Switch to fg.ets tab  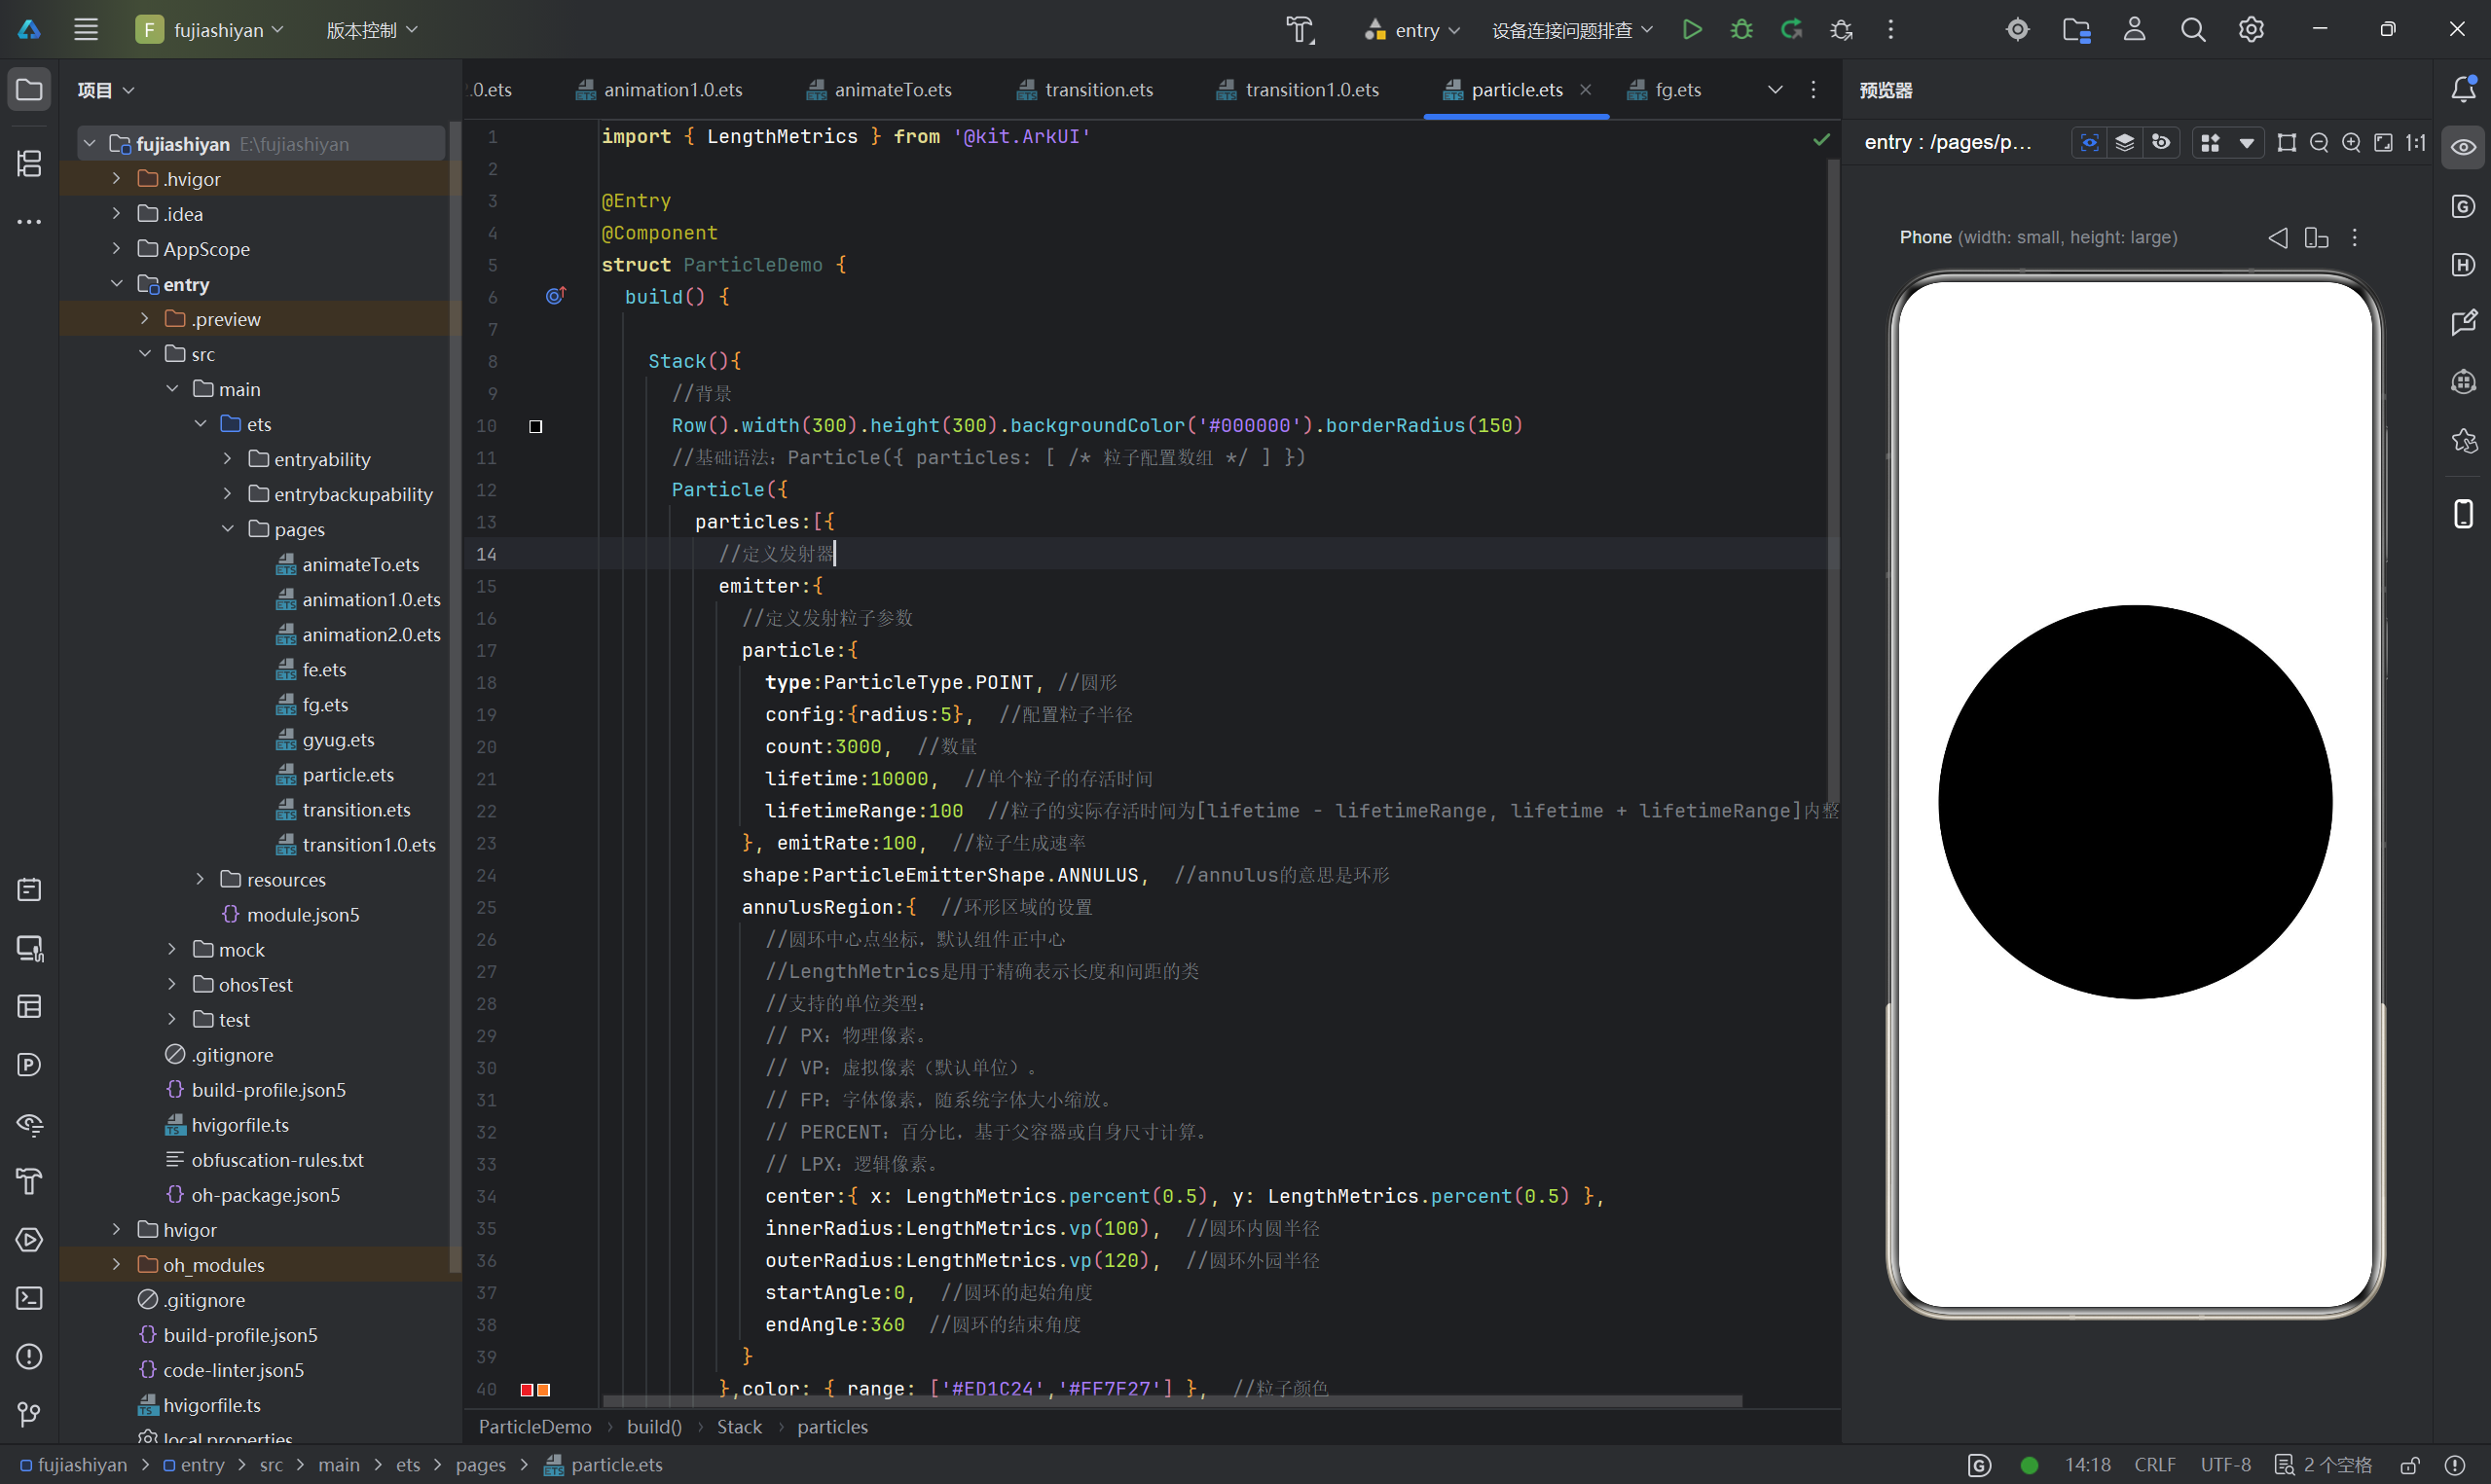[1664, 90]
